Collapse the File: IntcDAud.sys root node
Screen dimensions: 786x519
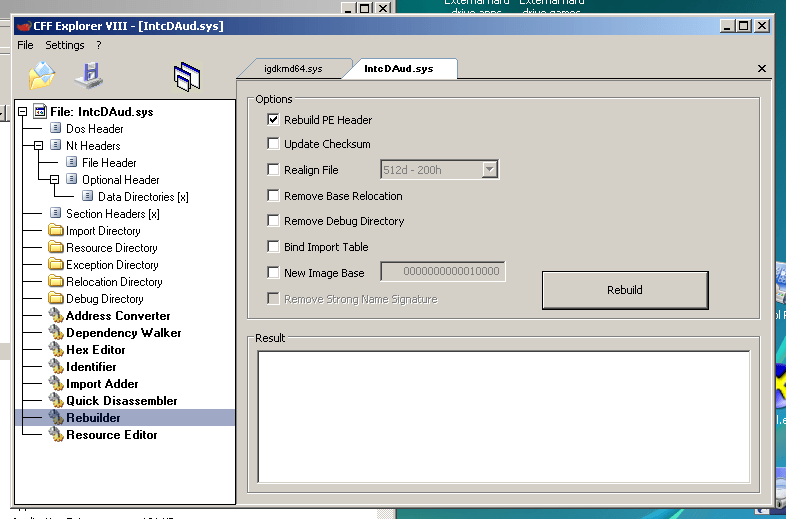pos(23,112)
